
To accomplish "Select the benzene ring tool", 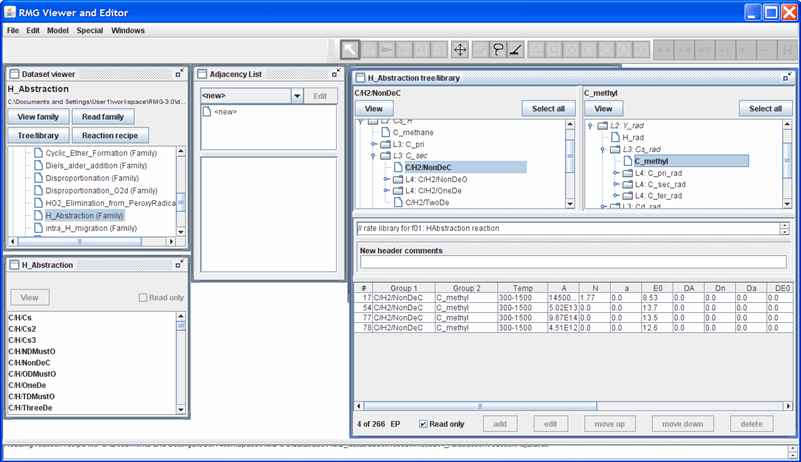I will tap(642, 50).
